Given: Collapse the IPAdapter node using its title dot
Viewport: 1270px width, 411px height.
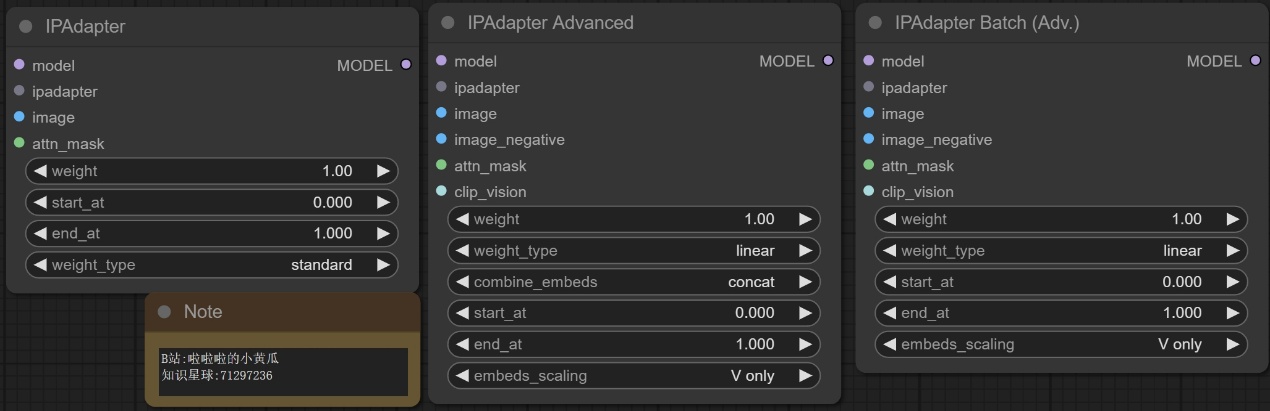Looking at the screenshot, I should pyautogui.click(x=25, y=27).
